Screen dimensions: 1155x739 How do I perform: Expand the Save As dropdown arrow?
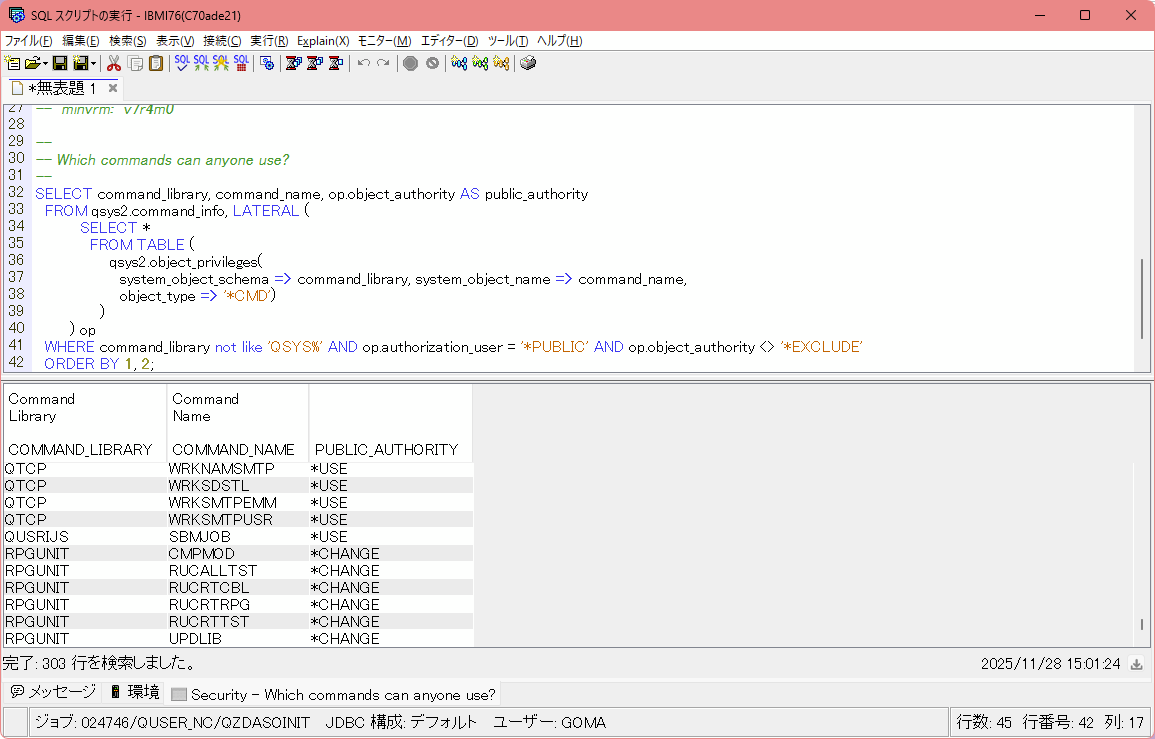pos(94,63)
